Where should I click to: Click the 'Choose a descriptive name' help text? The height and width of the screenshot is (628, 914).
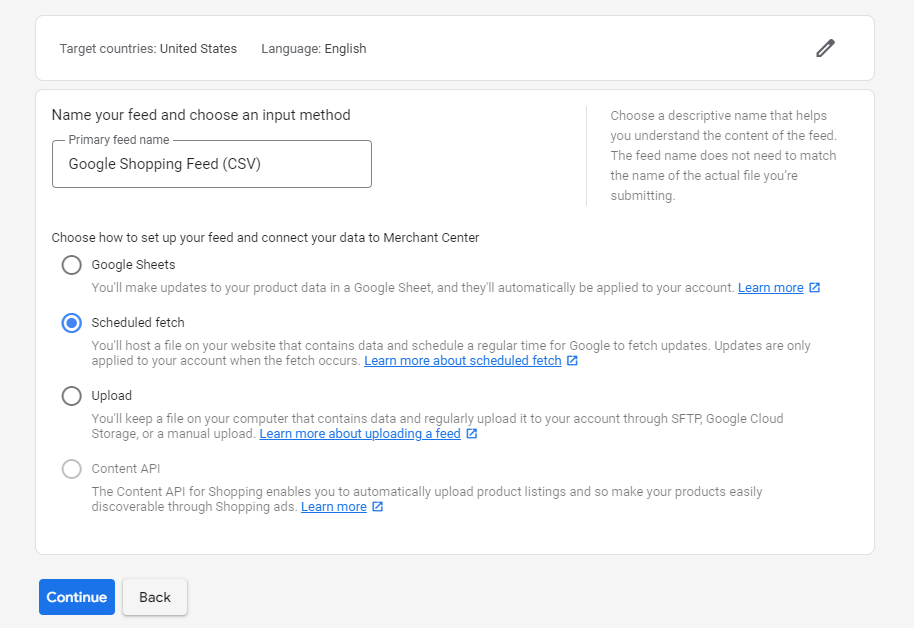point(723,155)
